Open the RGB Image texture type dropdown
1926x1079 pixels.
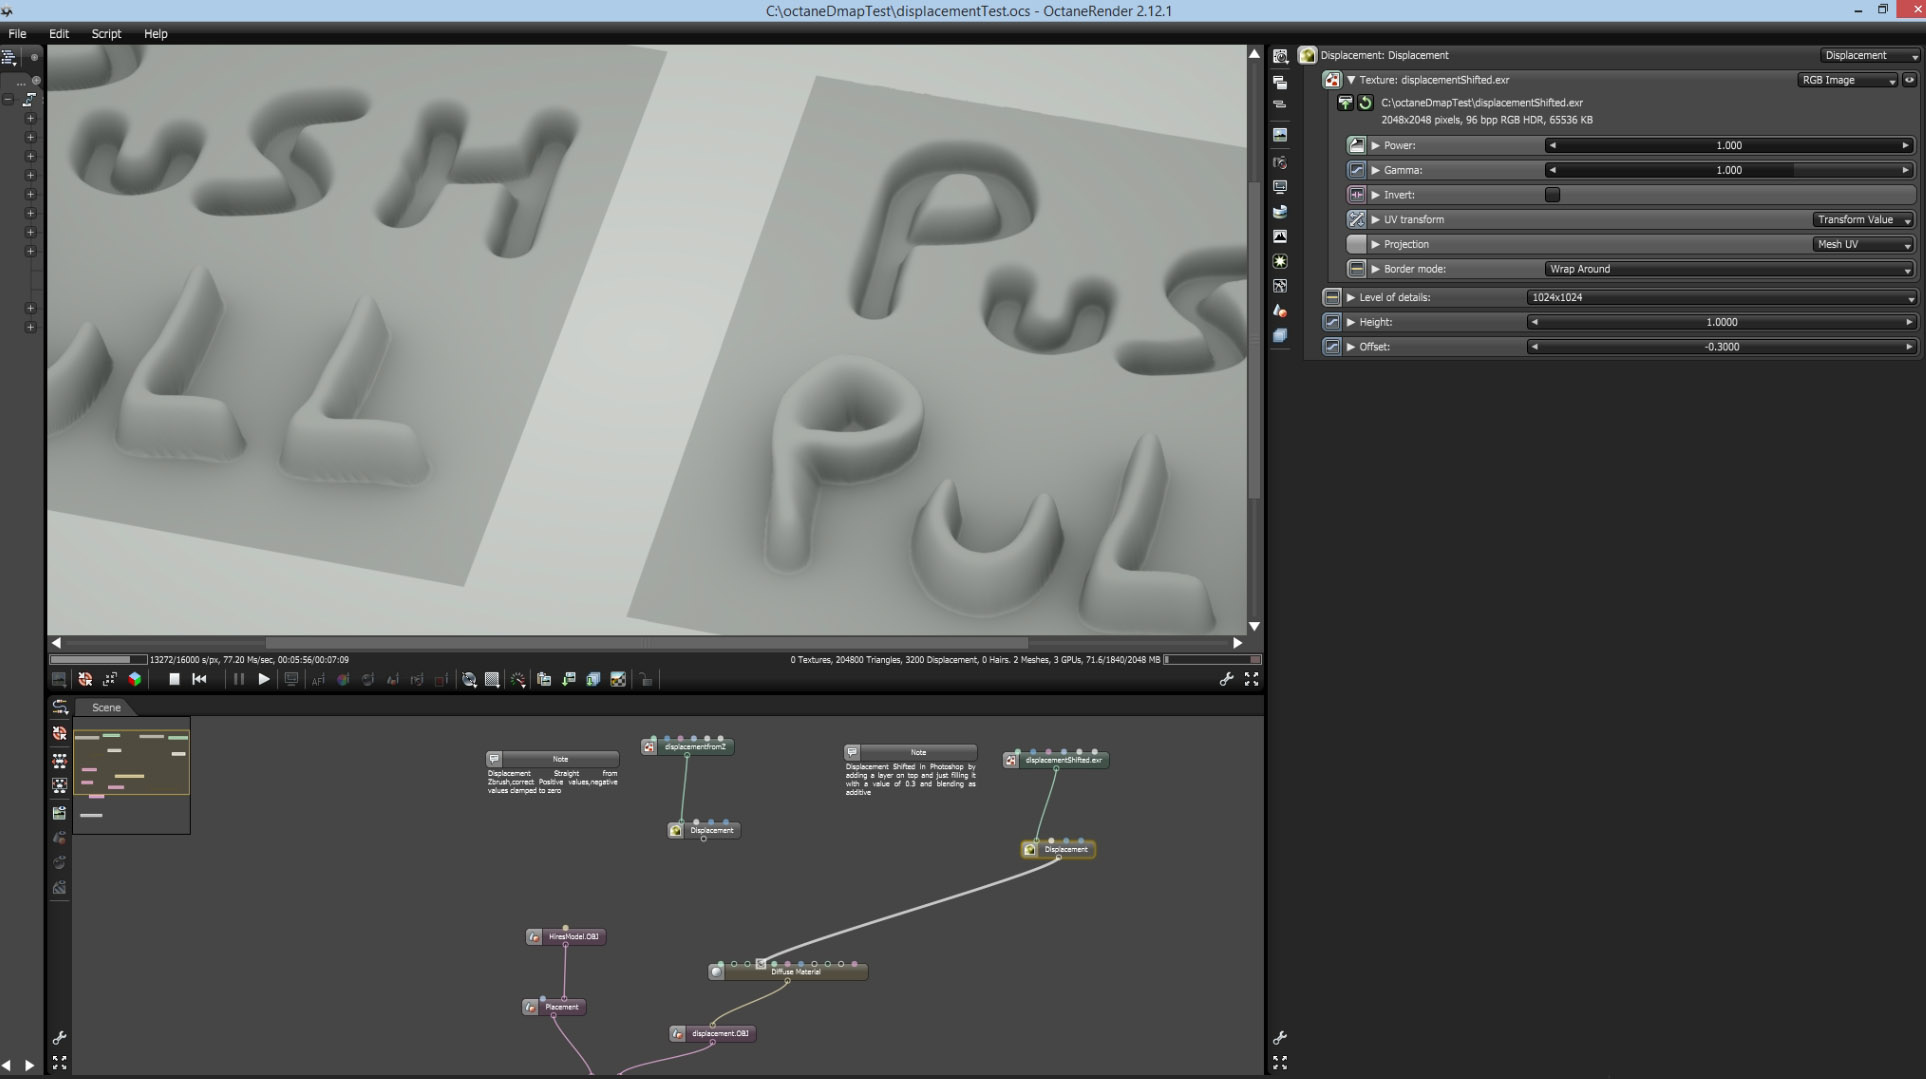coord(1847,80)
